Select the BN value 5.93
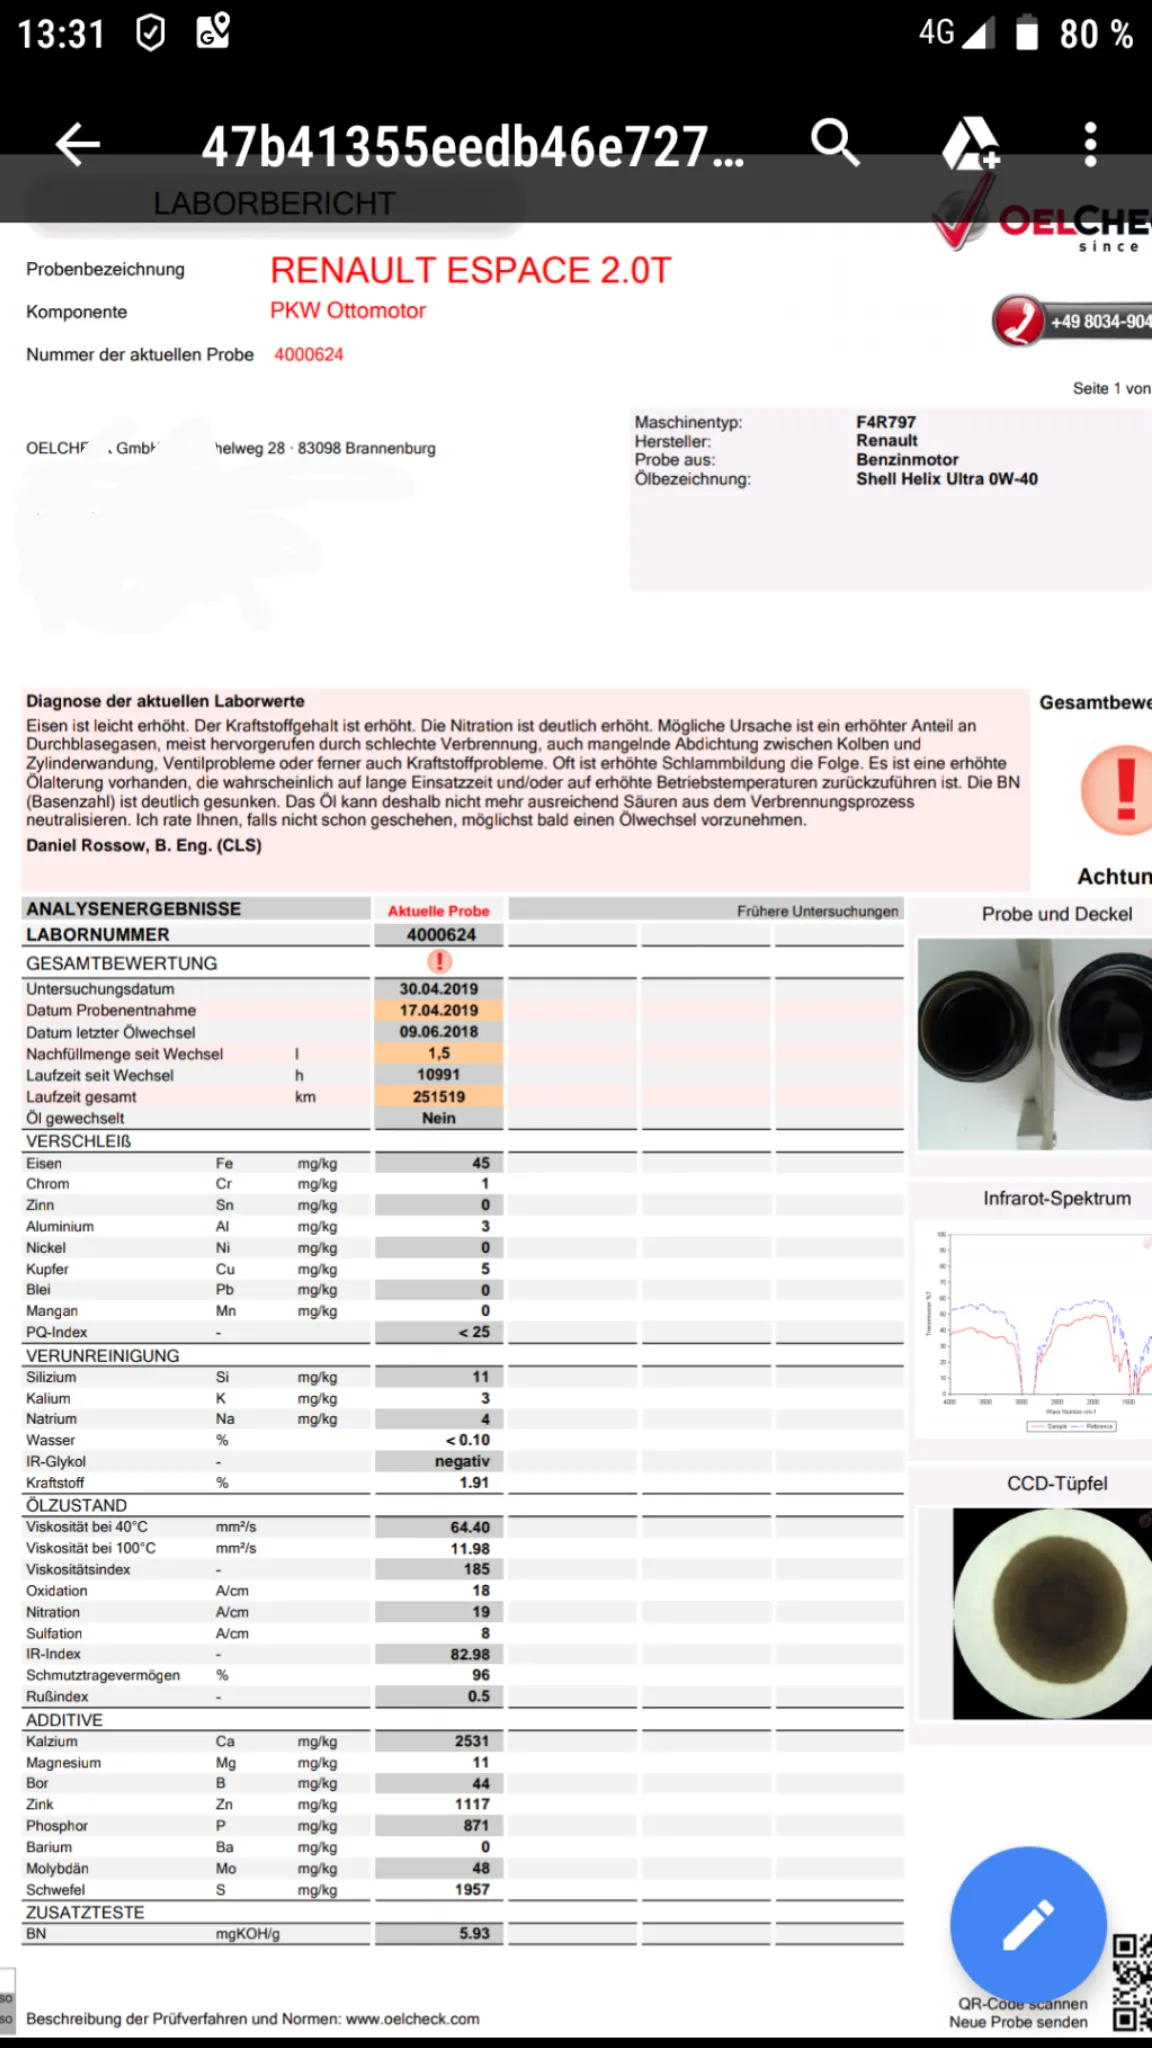The height and width of the screenshot is (2048, 1152). (x=475, y=1934)
